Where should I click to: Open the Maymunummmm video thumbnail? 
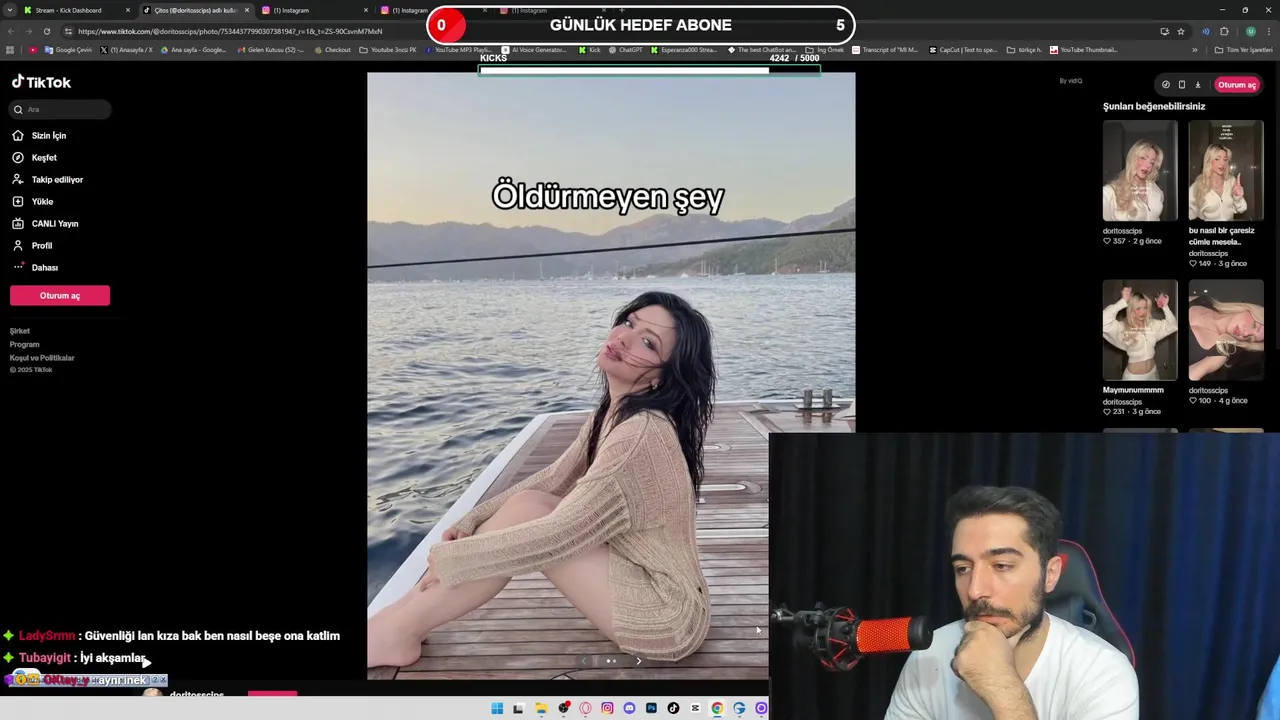tap(1140, 330)
